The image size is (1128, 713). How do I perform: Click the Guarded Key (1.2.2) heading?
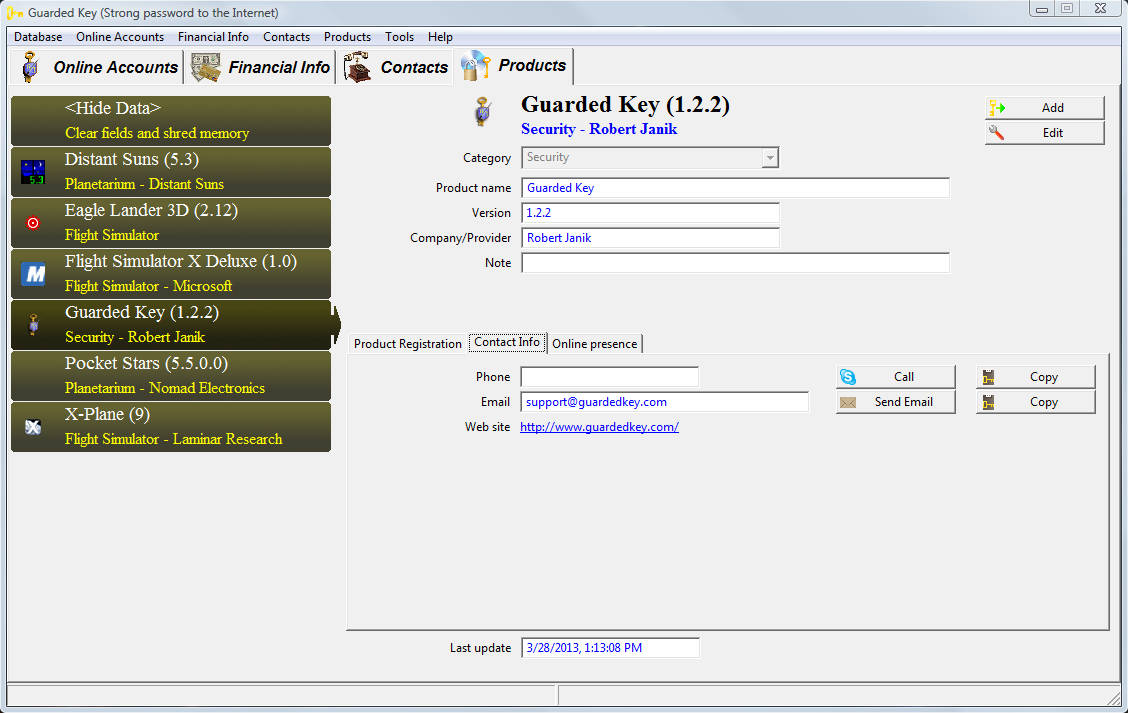click(625, 105)
